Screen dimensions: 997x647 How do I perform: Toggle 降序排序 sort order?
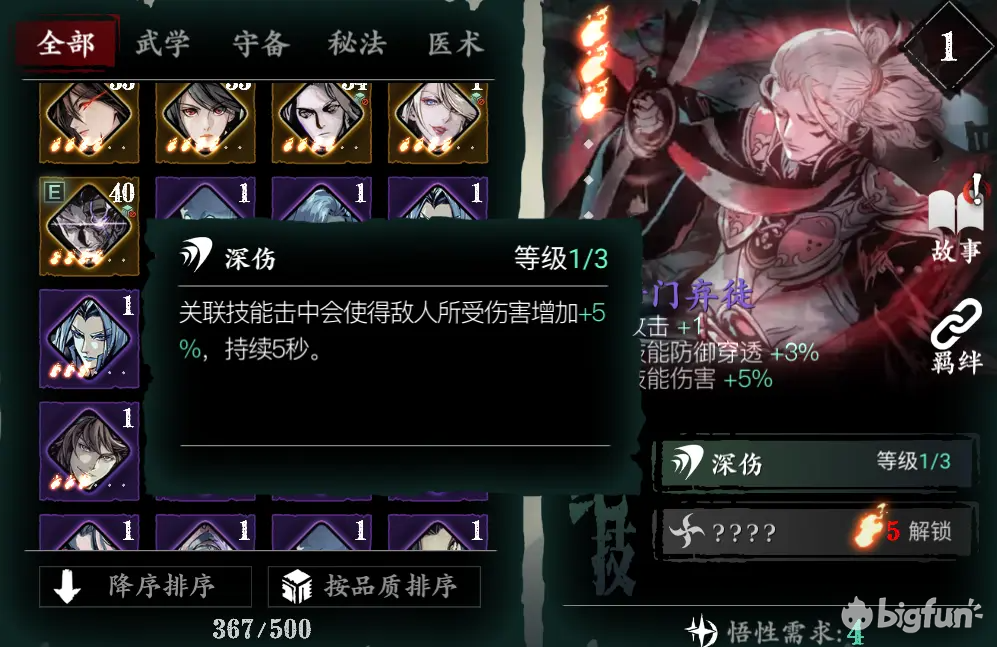[x=146, y=586]
